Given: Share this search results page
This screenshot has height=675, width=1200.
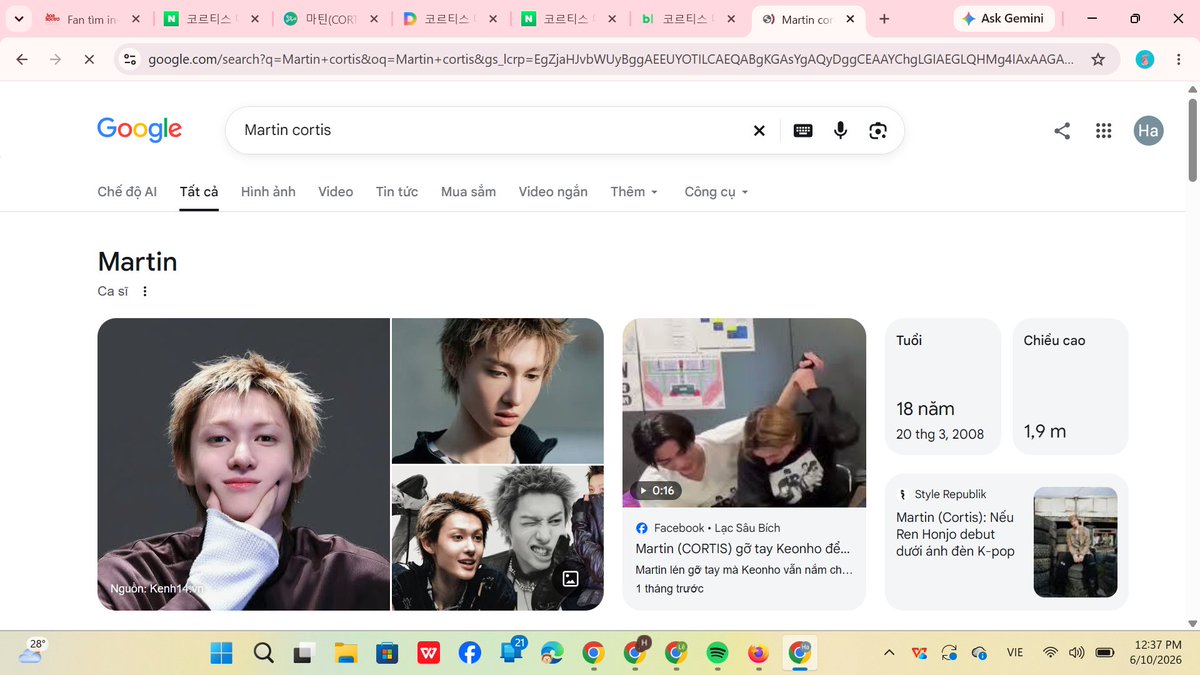Looking at the screenshot, I should coord(1062,130).
